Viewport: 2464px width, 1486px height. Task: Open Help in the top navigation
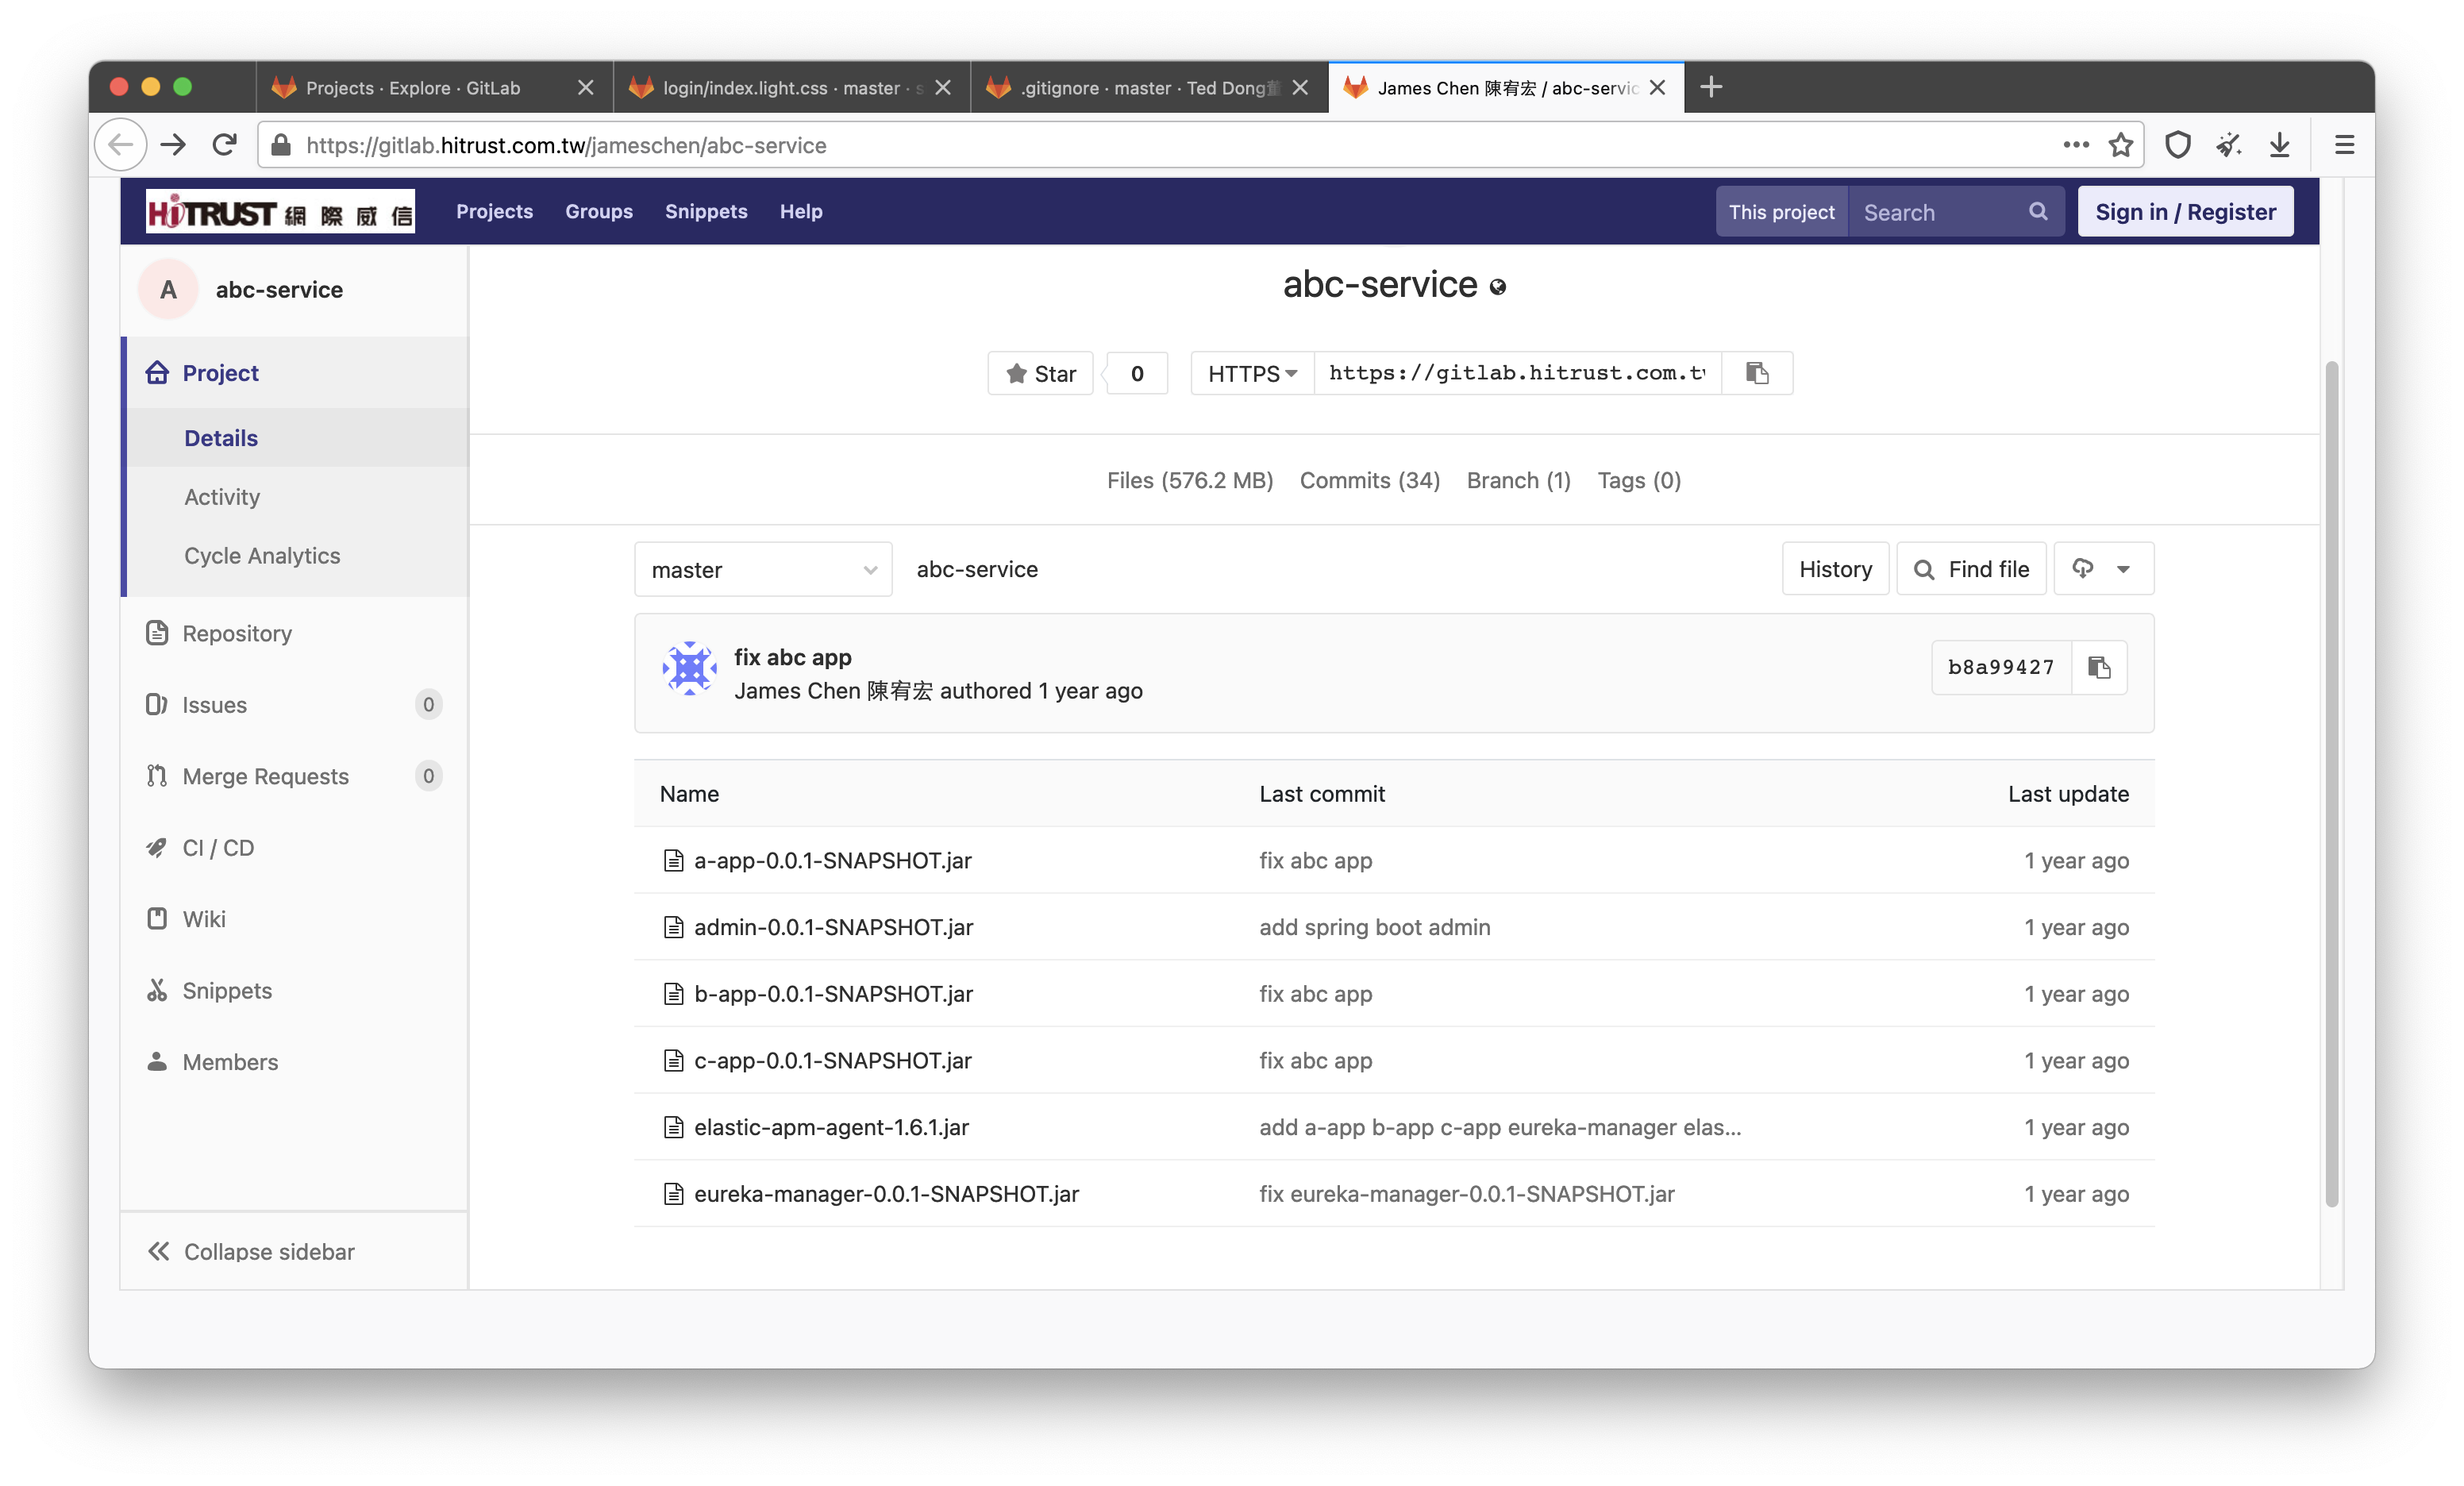point(801,211)
